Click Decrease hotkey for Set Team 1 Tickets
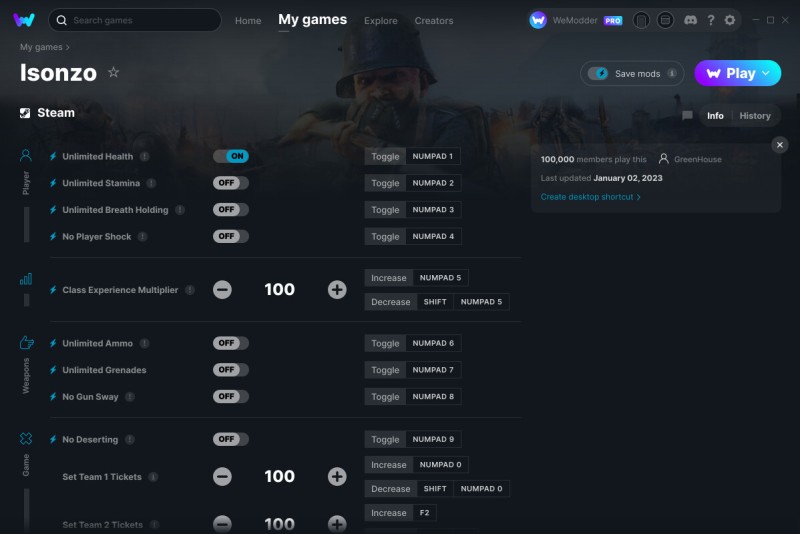Viewport: 800px width, 534px height. [x=437, y=489]
